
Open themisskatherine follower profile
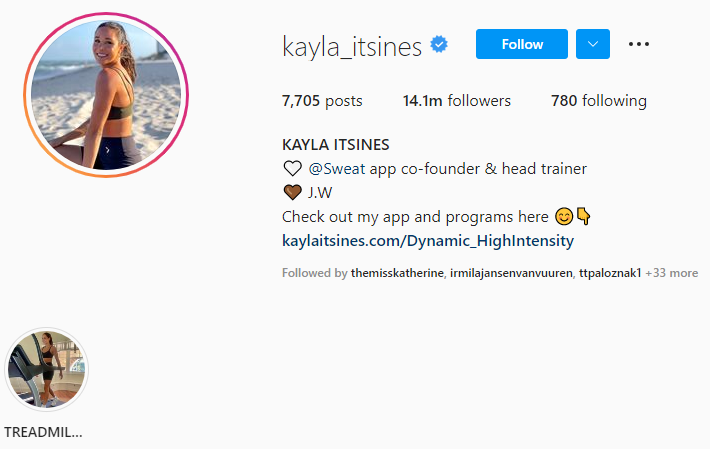click(x=397, y=273)
